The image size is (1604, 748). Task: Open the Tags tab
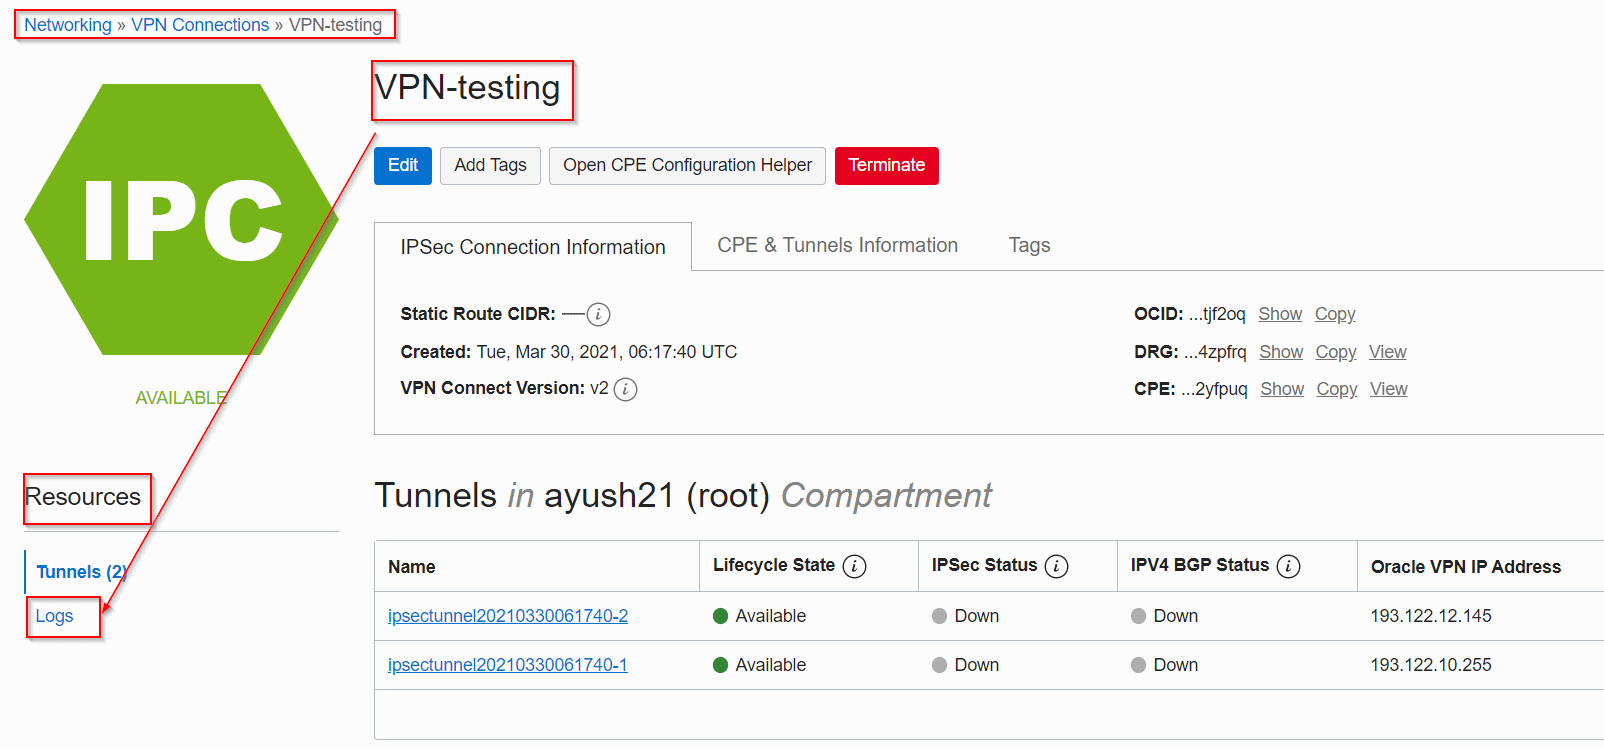(1029, 246)
